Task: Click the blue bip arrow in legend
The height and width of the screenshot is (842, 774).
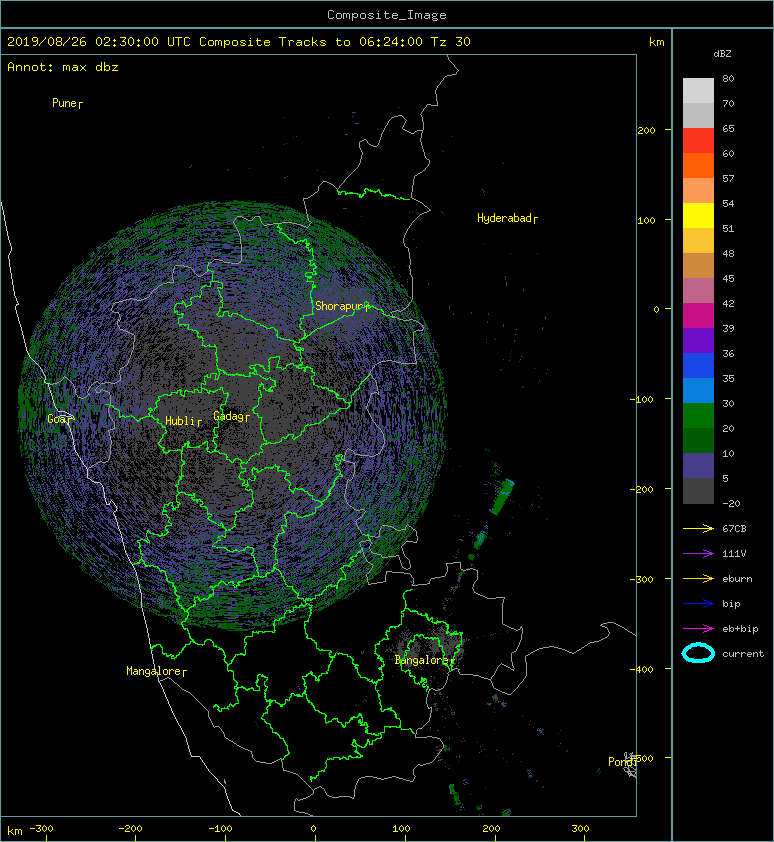Action: pos(698,604)
